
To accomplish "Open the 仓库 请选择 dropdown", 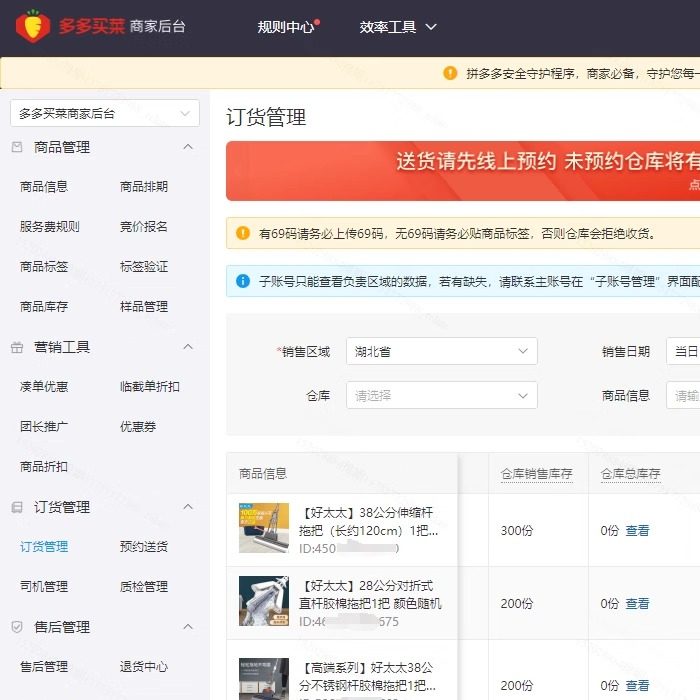I will click(x=442, y=395).
